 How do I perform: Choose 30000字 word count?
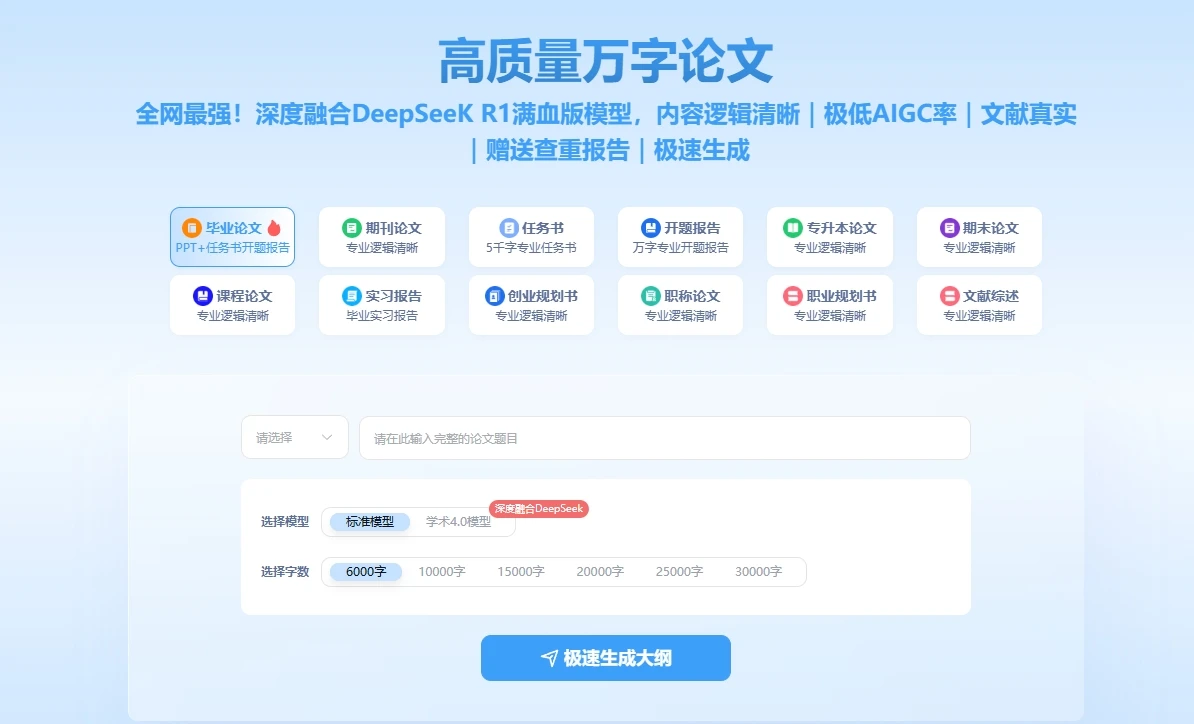coord(758,572)
